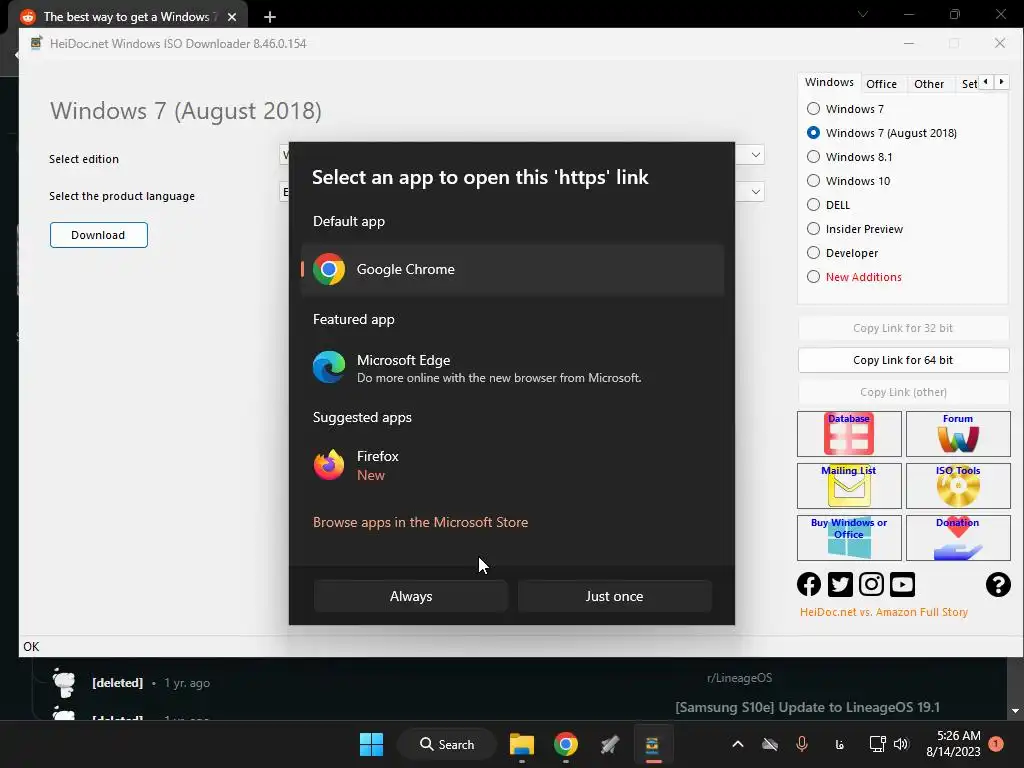1024x768 pixels.
Task: Open the taskbar clock and date
Action: click(x=953, y=744)
